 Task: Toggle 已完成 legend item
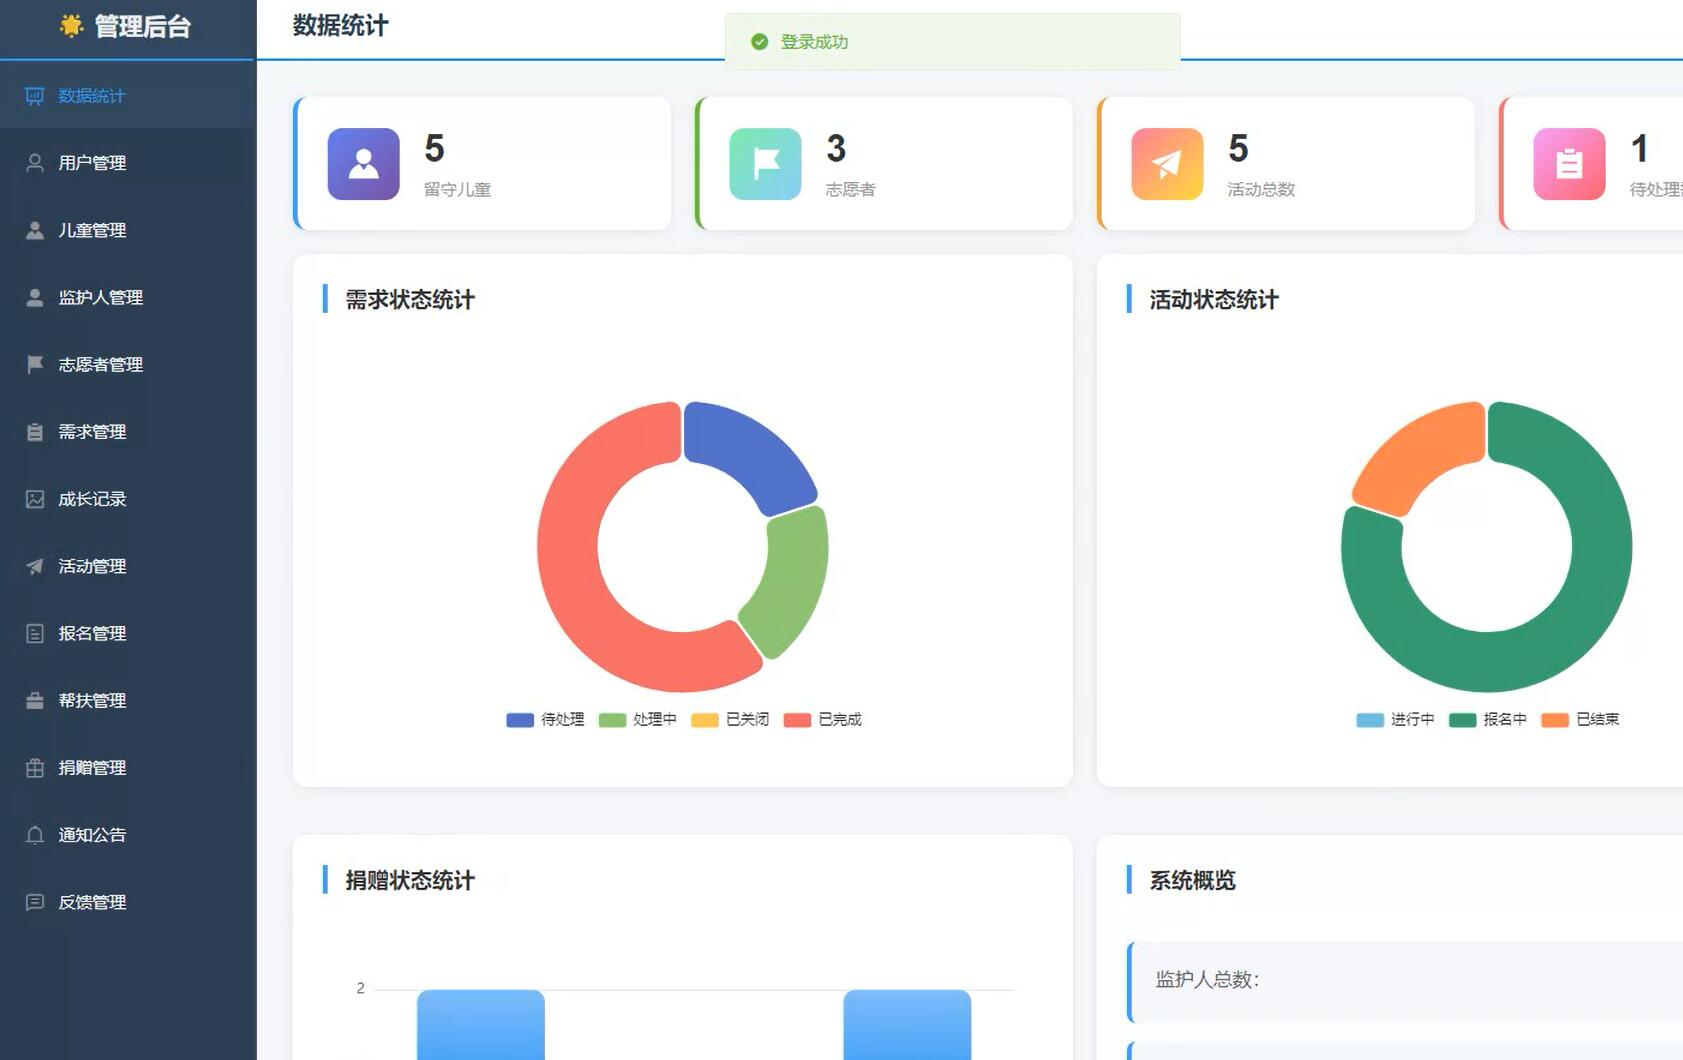click(x=822, y=720)
